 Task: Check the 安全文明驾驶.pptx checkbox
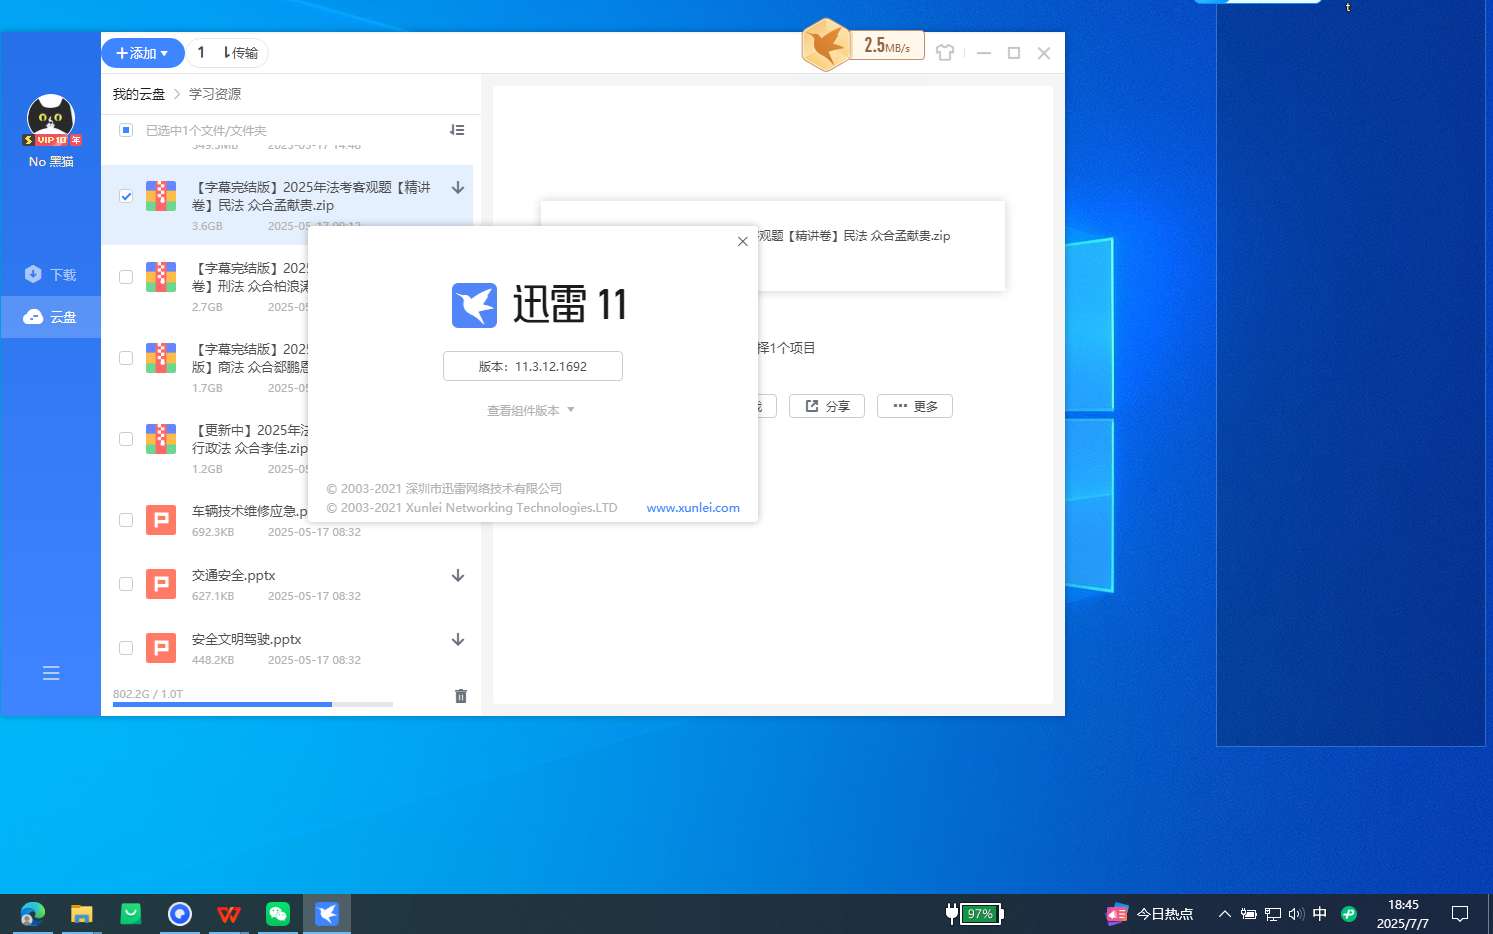pos(126,648)
